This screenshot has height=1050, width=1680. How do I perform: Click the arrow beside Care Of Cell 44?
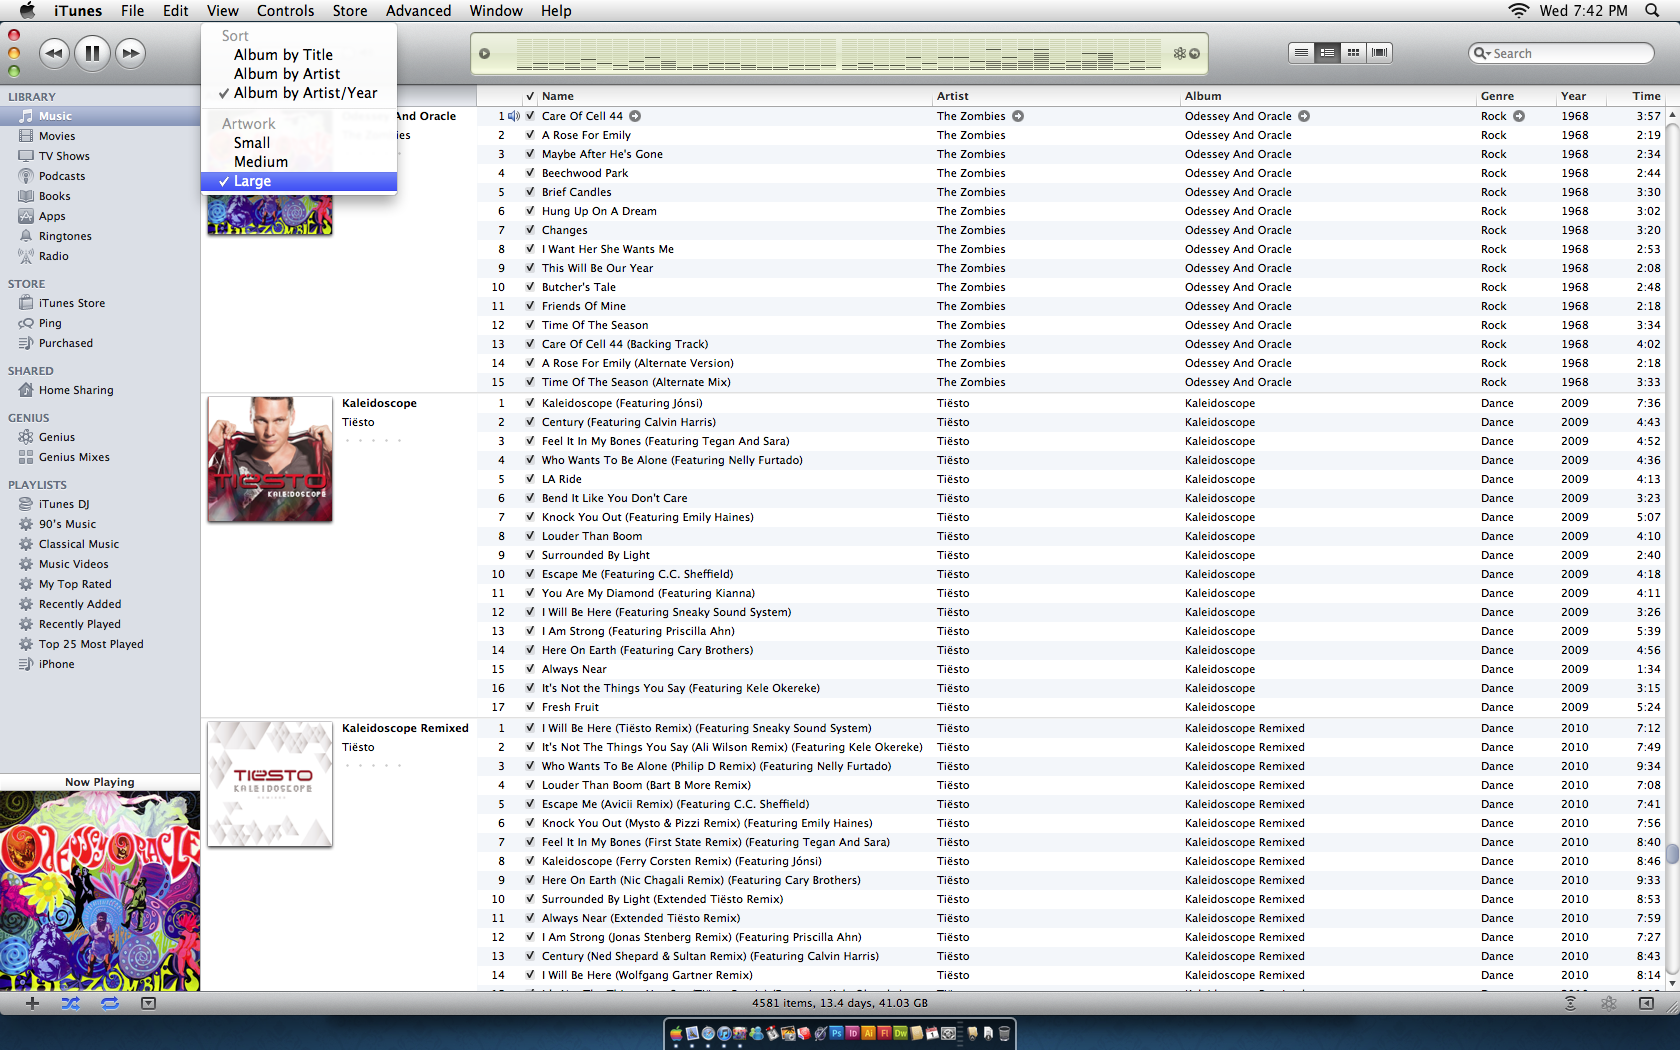click(635, 116)
